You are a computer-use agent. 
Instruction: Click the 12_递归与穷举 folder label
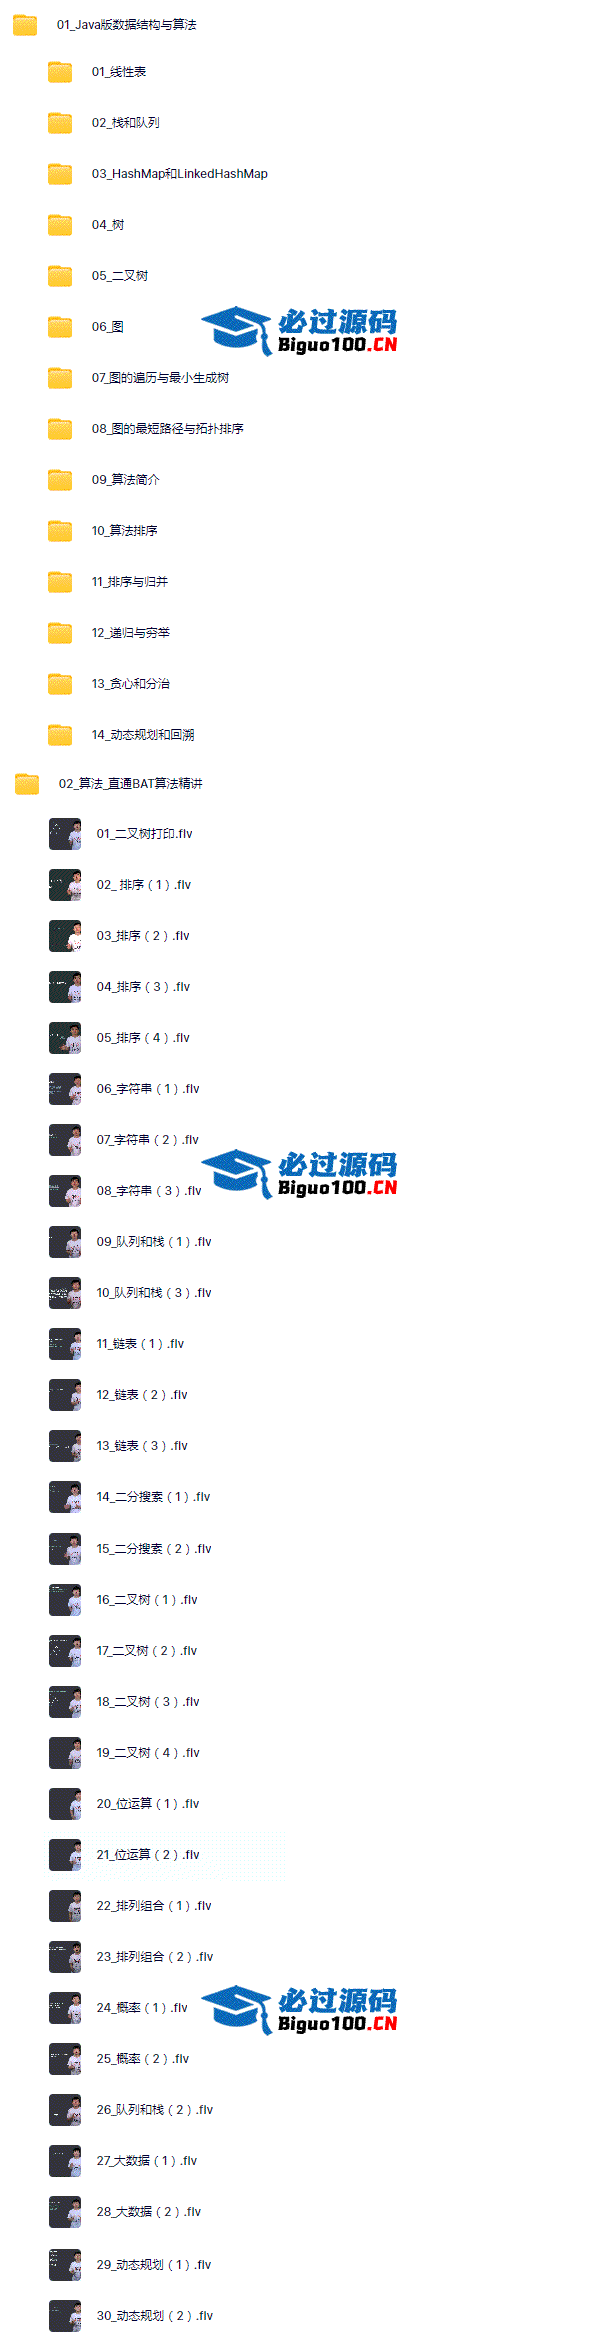131,633
